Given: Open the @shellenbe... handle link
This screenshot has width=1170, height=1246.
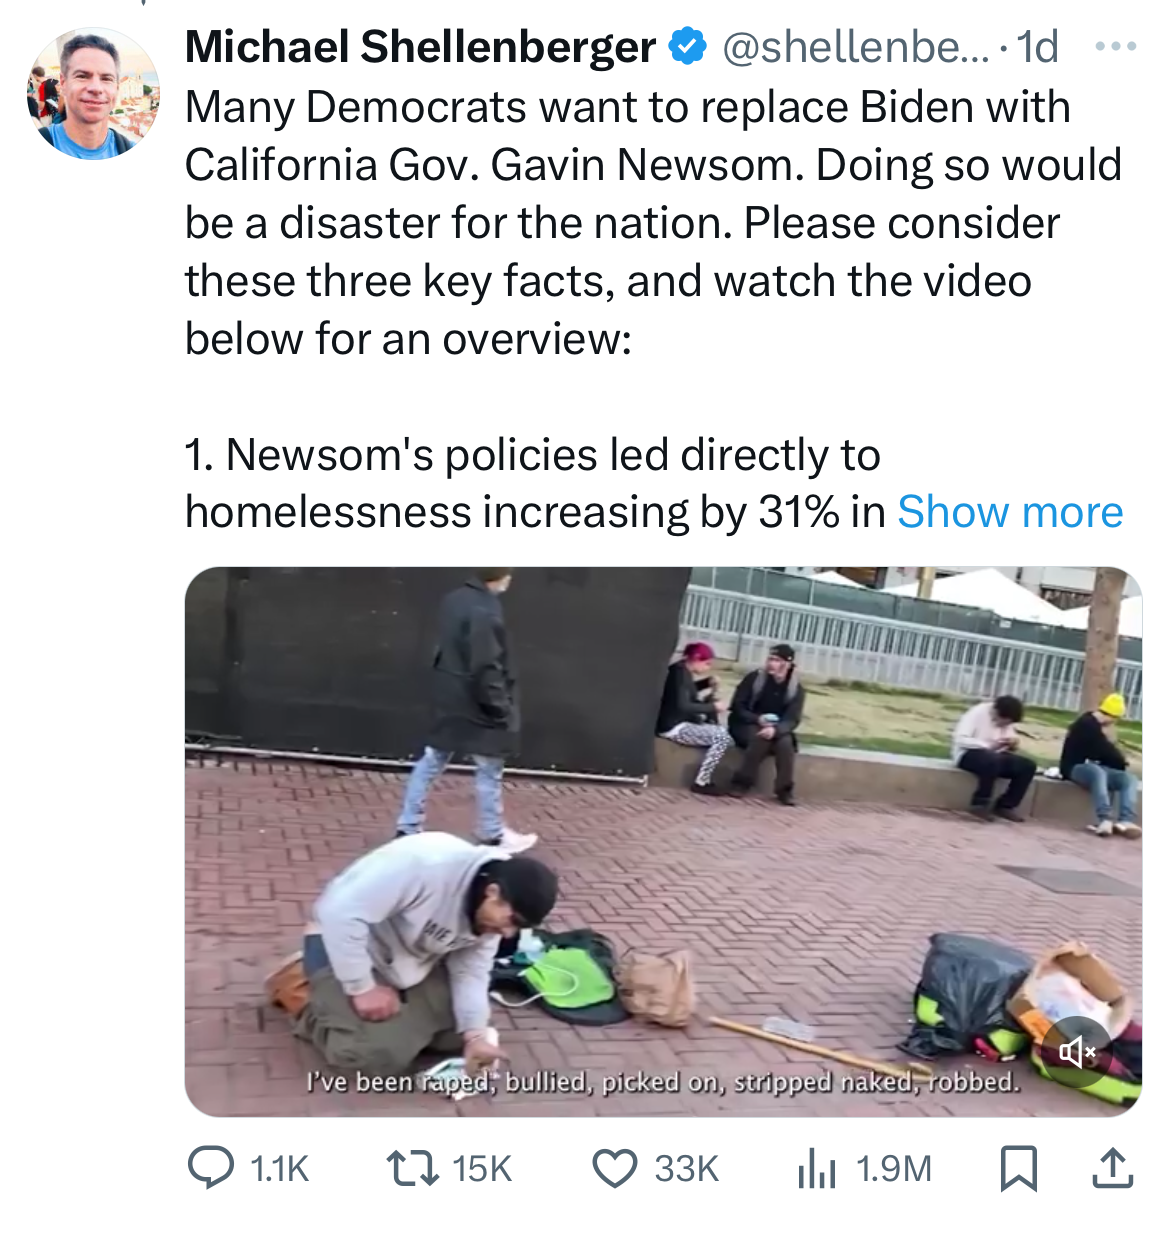Looking at the screenshot, I should click(x=854, y=47).
